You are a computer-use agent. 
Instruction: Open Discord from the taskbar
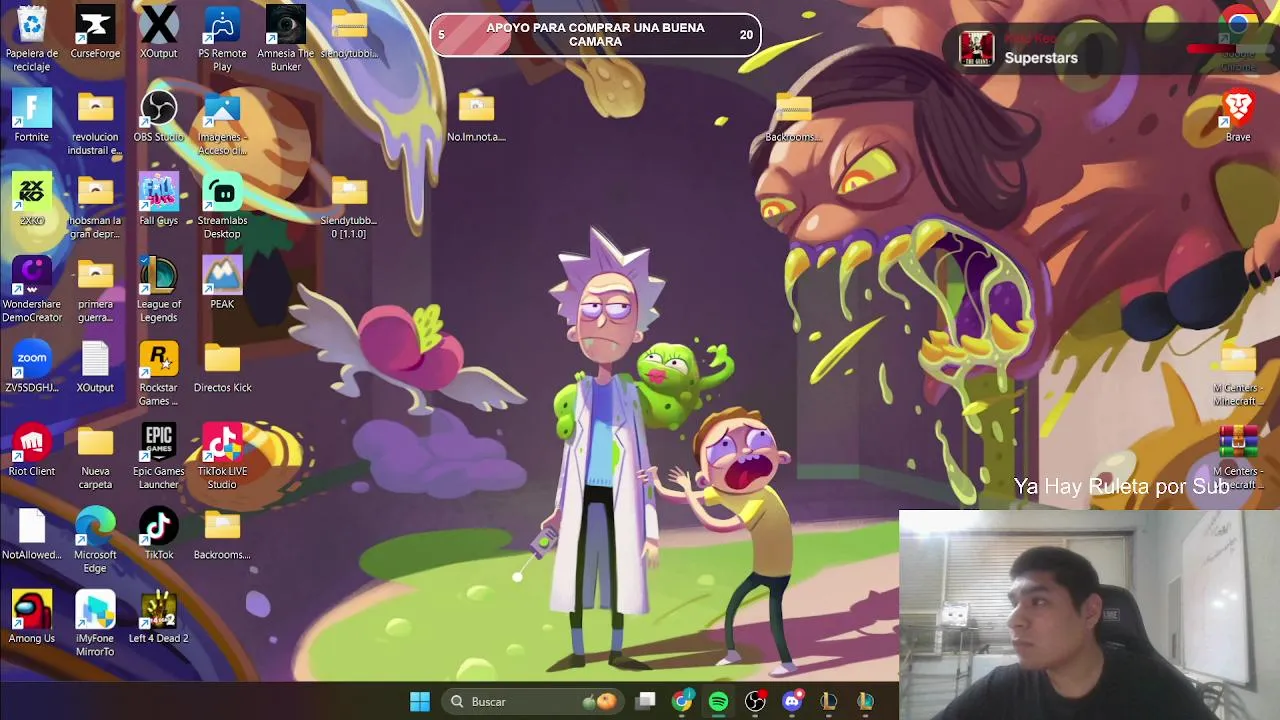(x=792, y=702)
